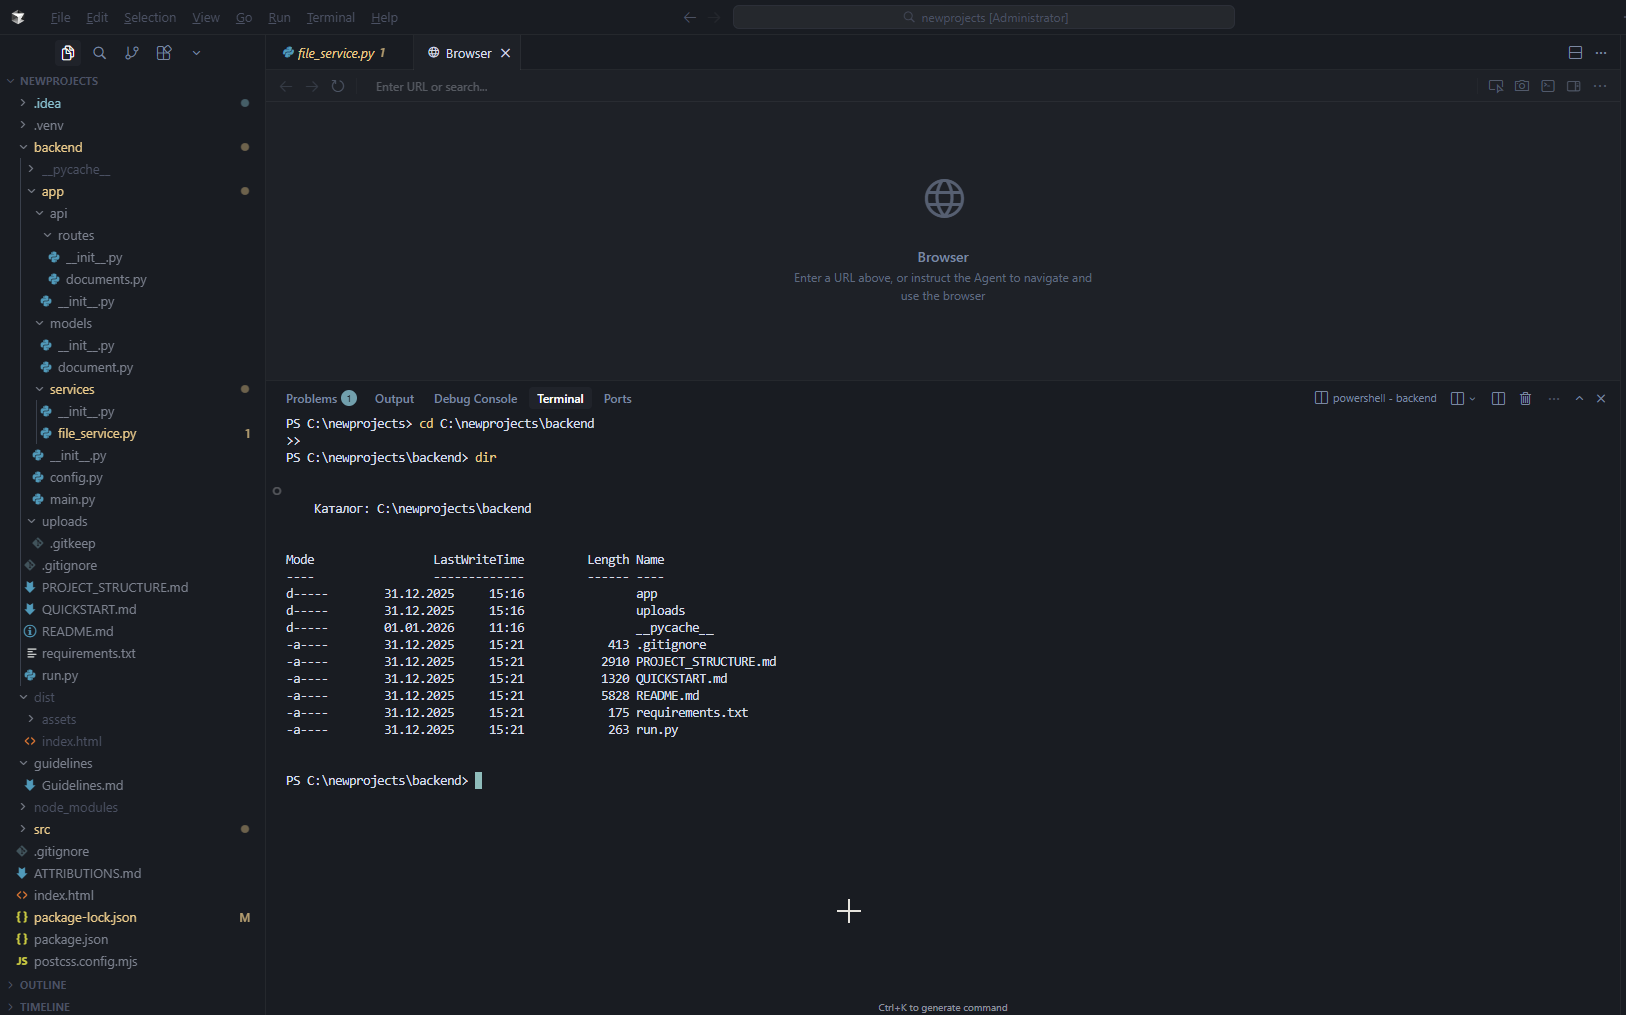Expand the .venv folder

132,125
